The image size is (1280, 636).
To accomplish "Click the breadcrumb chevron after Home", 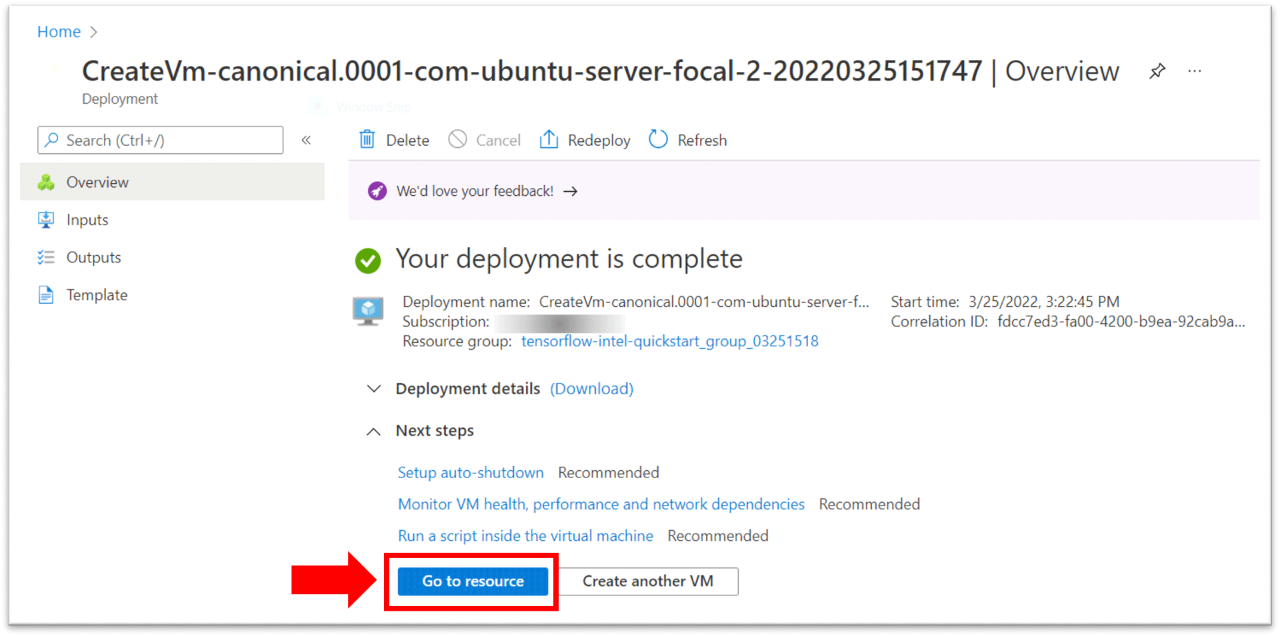I will [94, 32].
